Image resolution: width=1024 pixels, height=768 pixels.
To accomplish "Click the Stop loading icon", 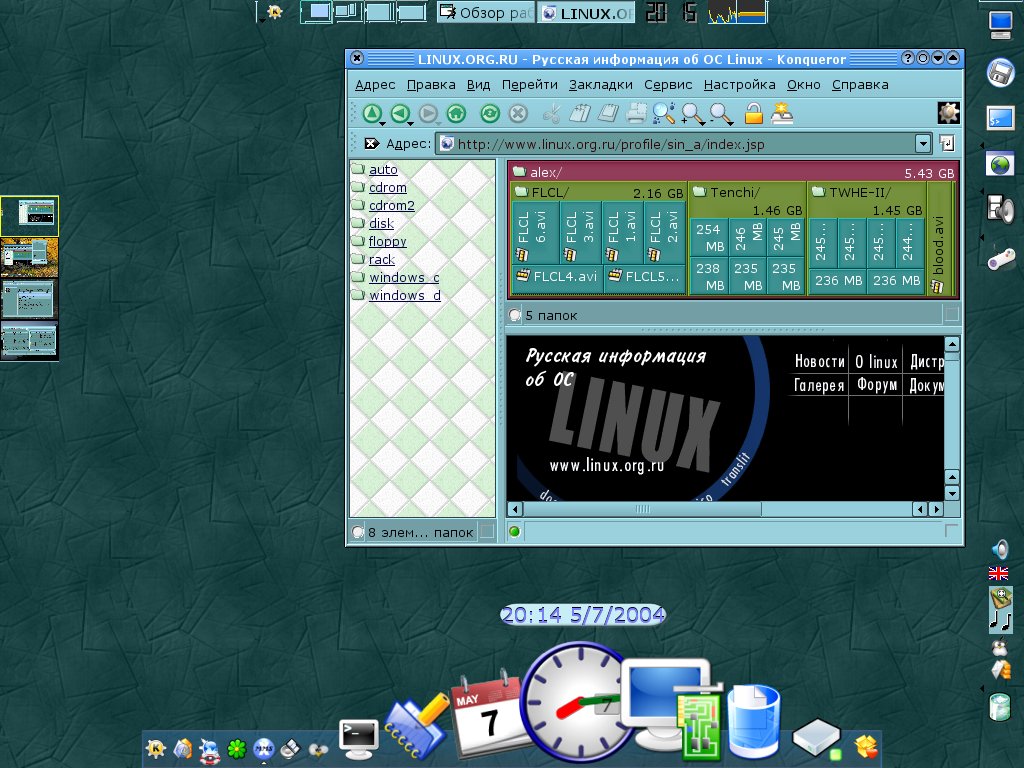I will click(x=518, y=114).
